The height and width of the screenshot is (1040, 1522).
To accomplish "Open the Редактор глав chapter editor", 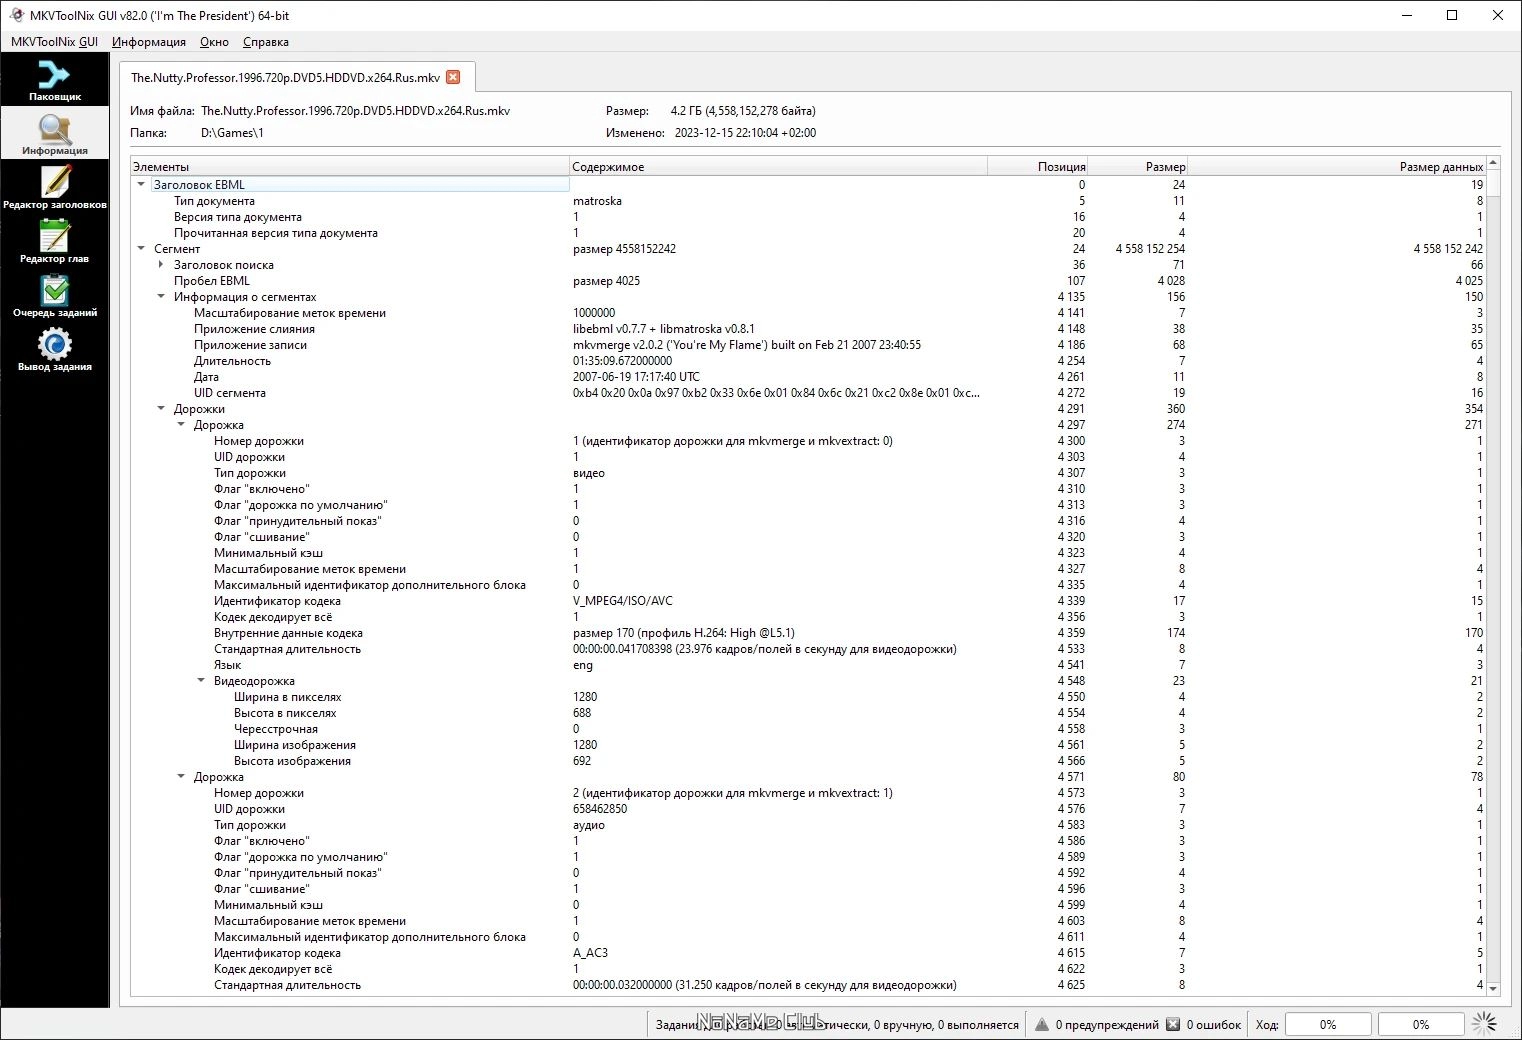I will tap(54, 242).
